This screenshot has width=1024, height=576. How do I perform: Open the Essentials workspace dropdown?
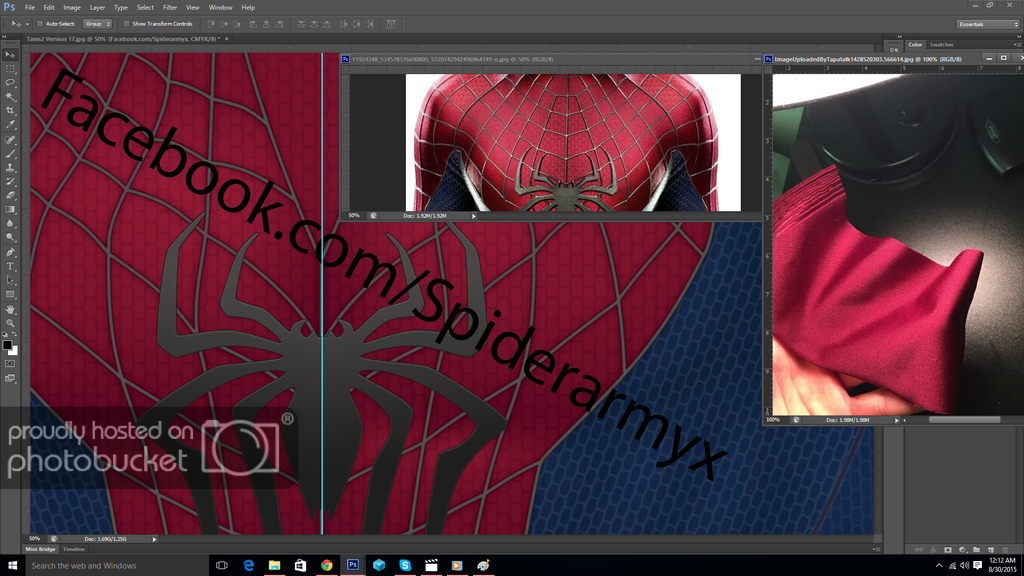[x=987, y=24]
